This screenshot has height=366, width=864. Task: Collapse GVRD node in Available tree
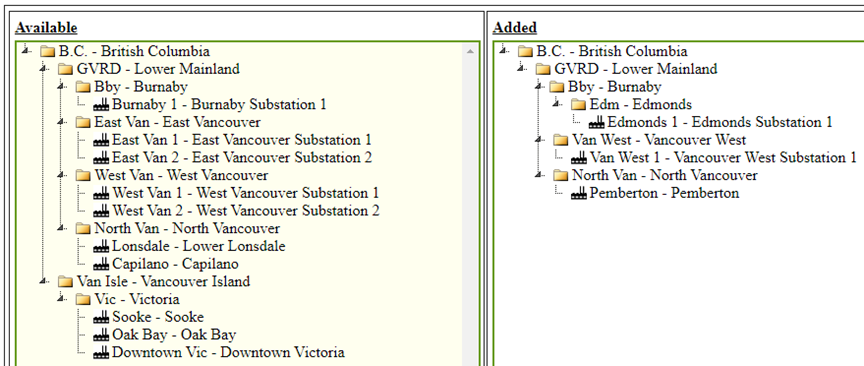click(43, 68)
